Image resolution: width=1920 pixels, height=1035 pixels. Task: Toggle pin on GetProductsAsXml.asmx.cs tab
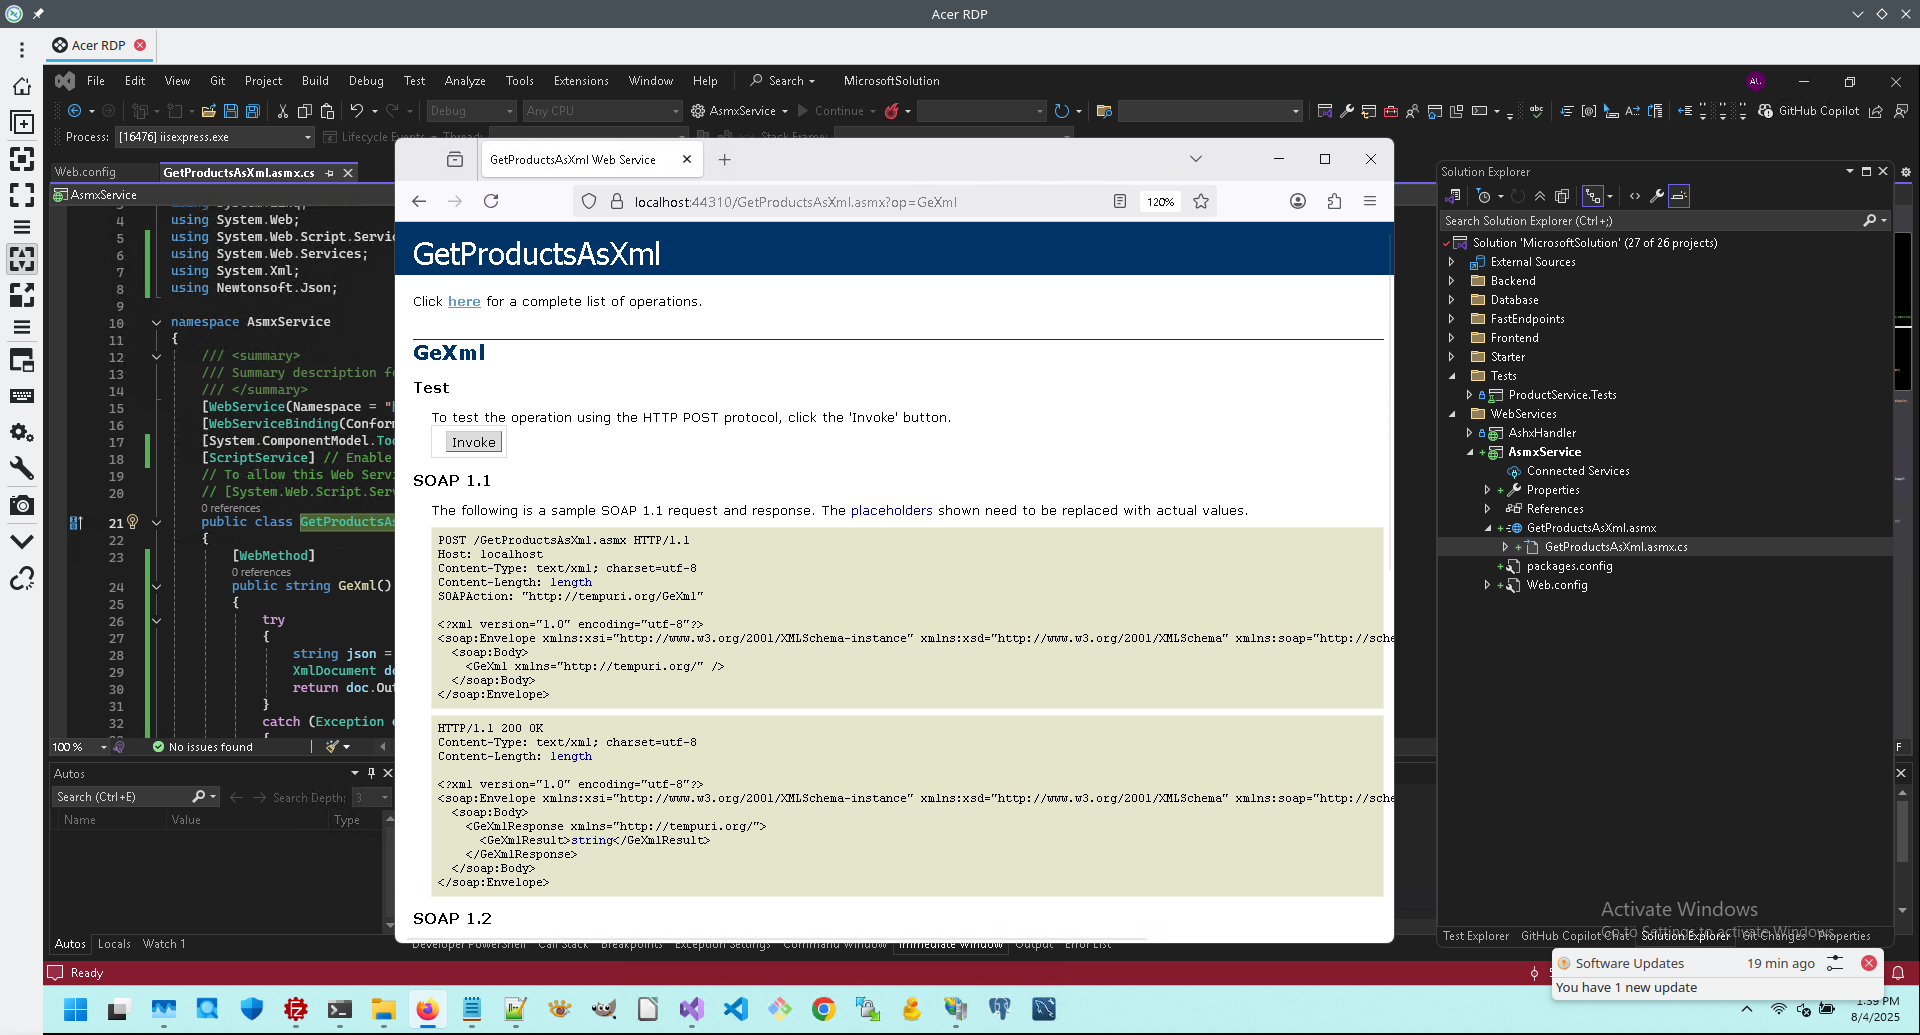[x=330, y=173]
